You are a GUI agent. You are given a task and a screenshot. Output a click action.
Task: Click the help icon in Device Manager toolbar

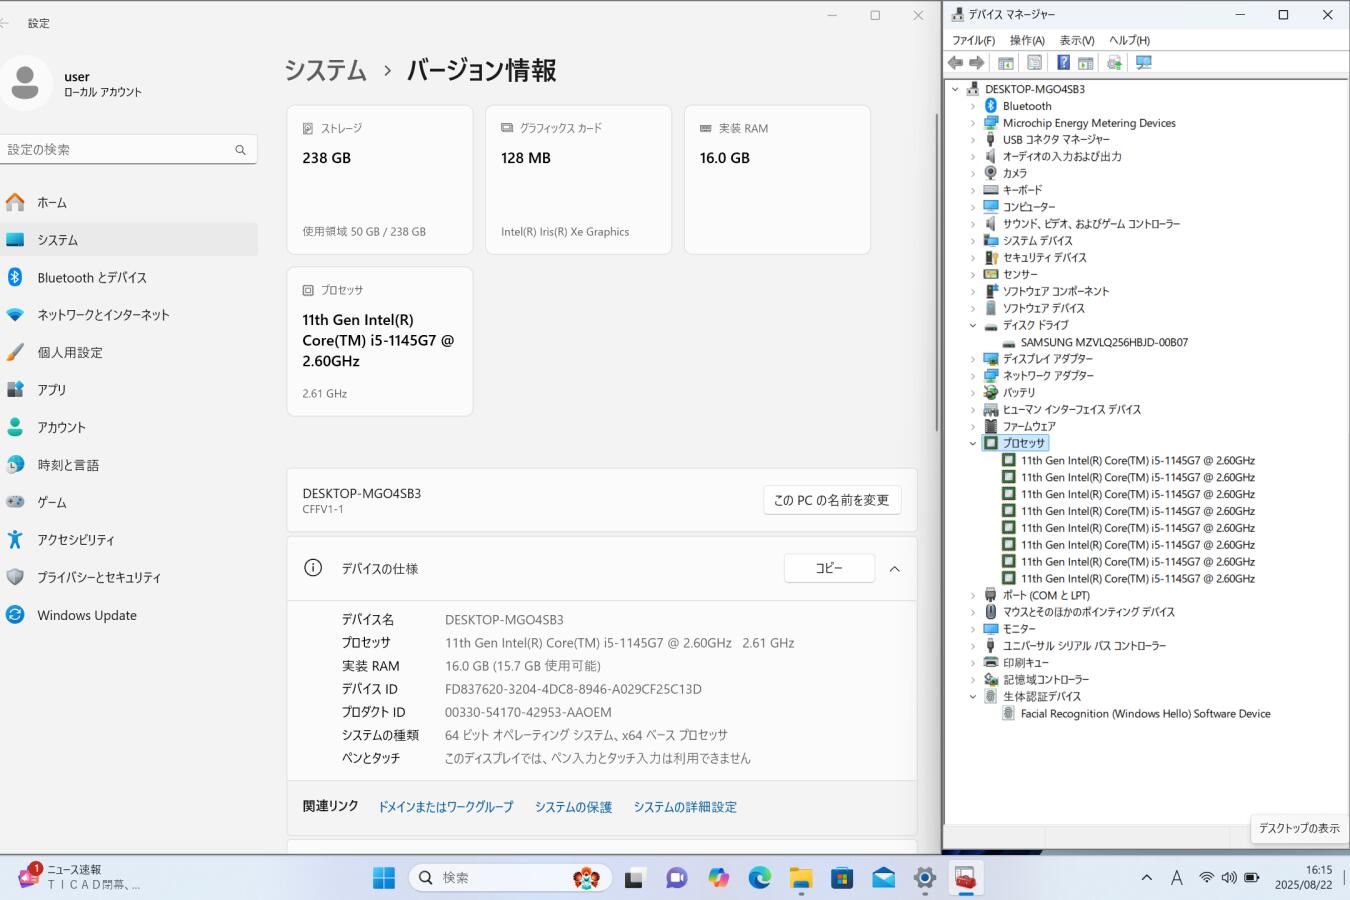(1063, 63)
